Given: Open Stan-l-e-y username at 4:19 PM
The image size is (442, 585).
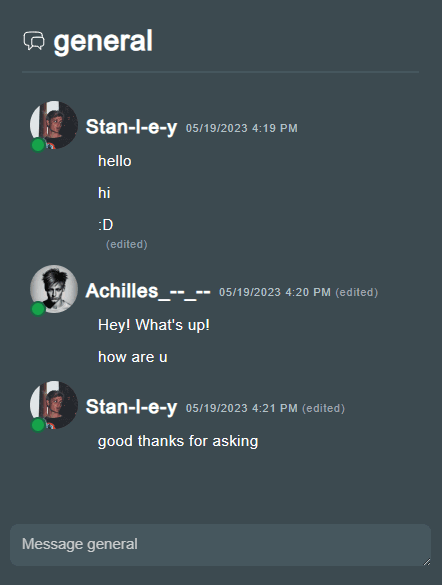Looking at the screenshot, I should (x=131, y=127).
